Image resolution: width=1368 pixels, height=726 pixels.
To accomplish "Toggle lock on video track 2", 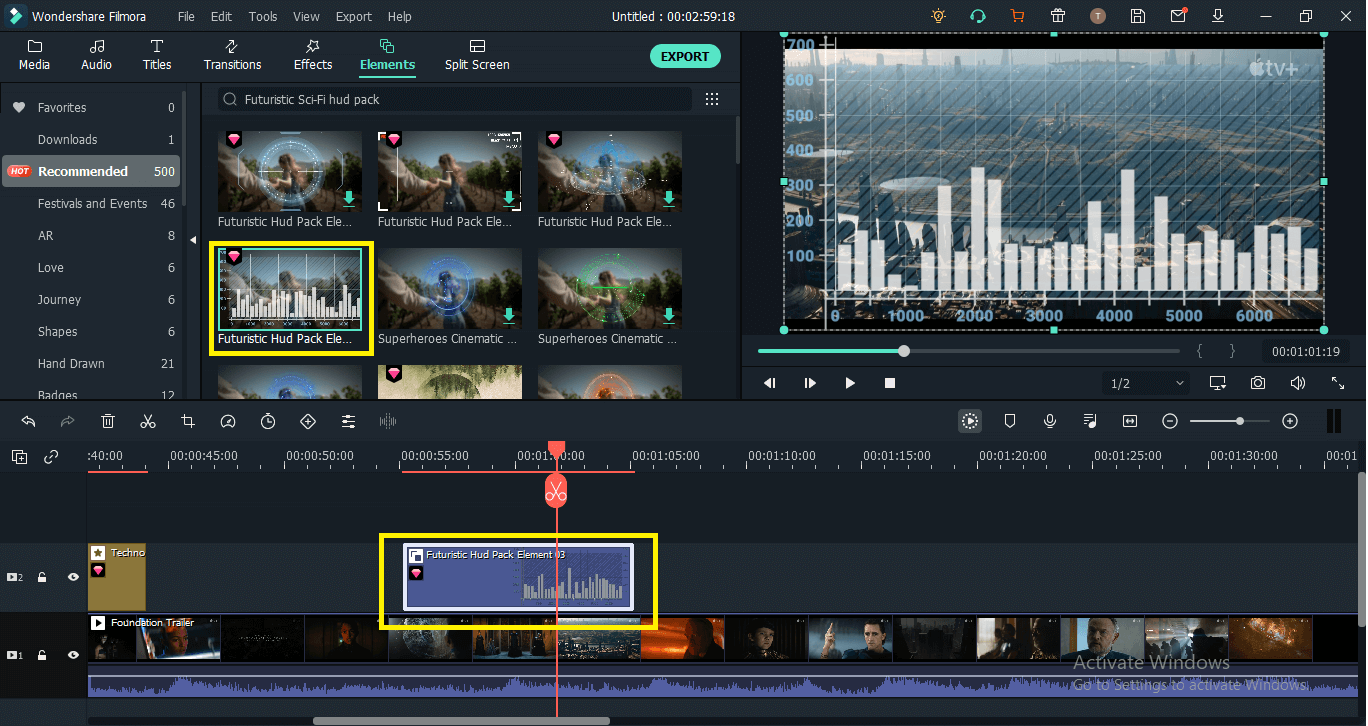I will click(42, 577).
